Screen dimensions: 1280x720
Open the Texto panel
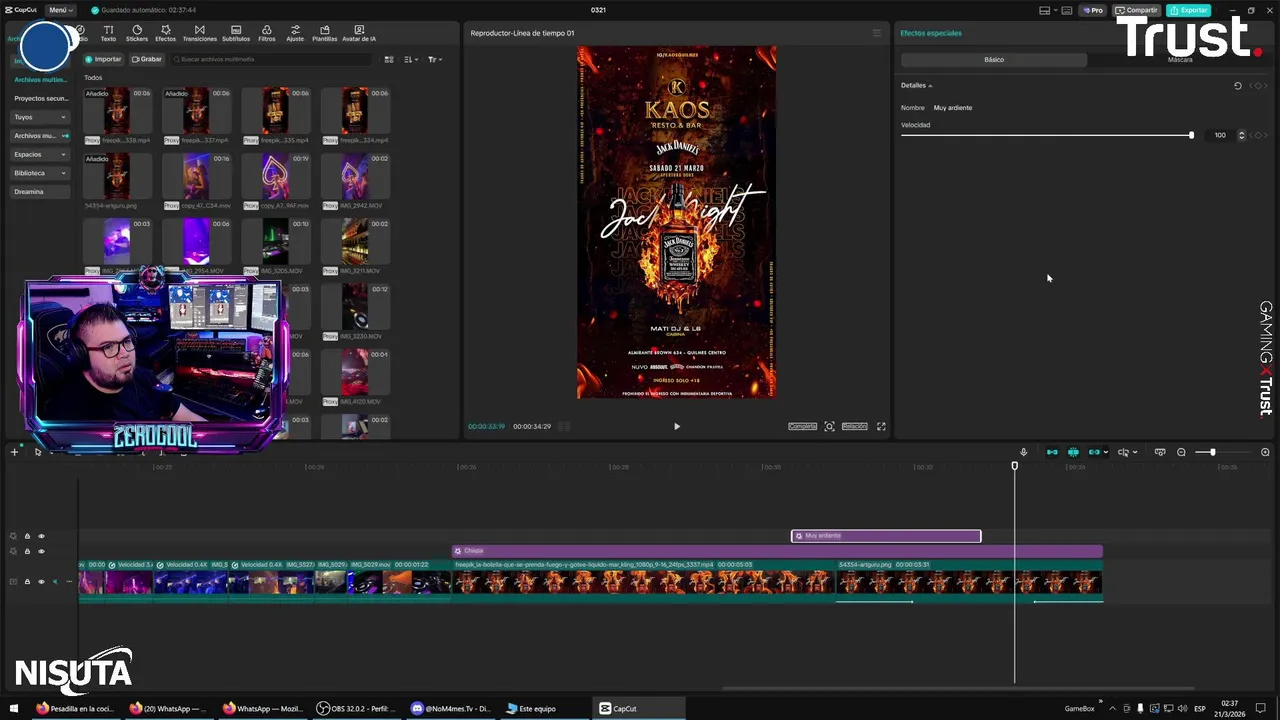(x=108, y=33)
